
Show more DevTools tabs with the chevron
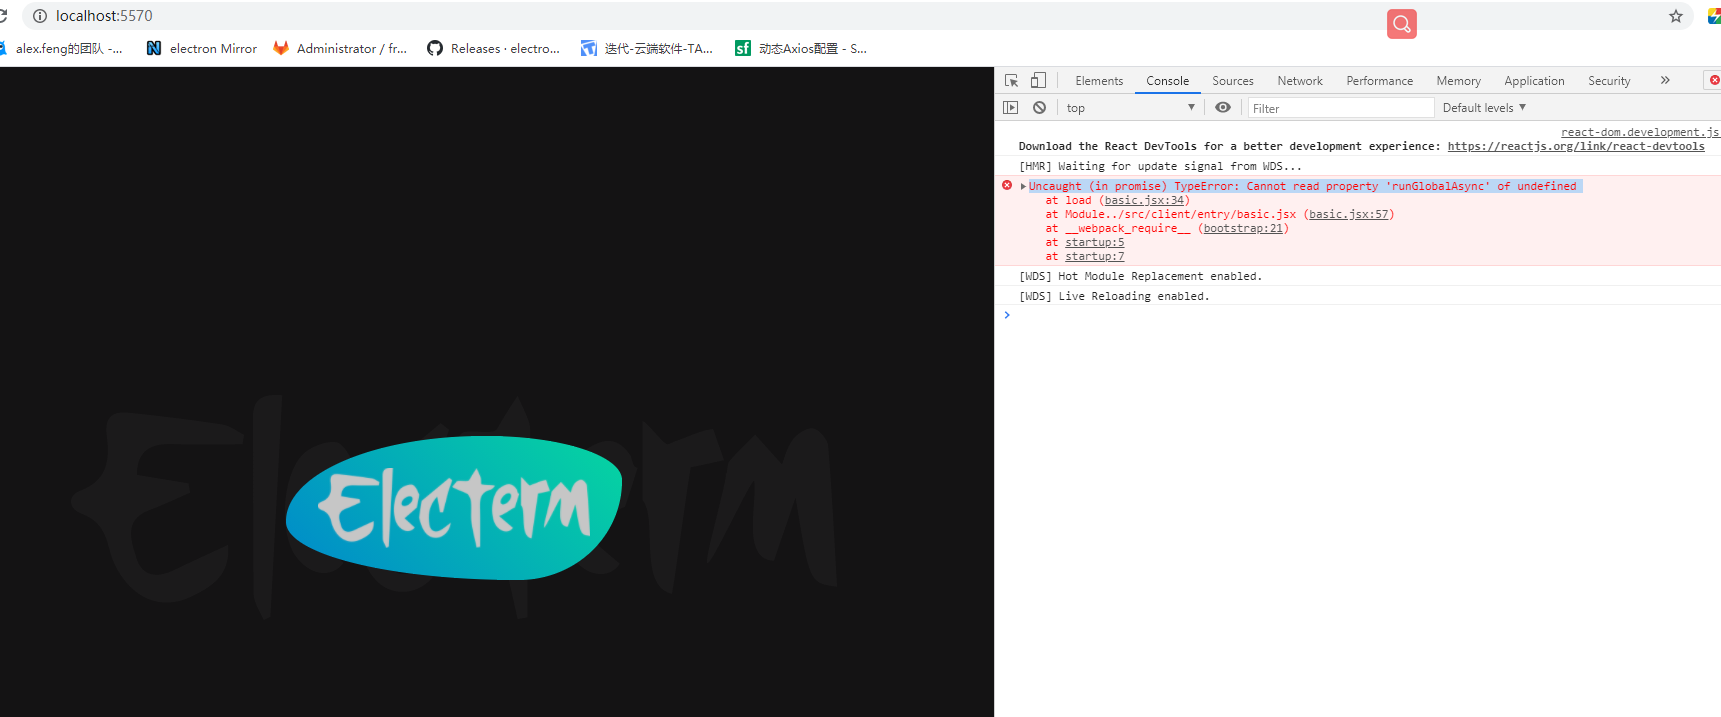[x=1665, y=81]
